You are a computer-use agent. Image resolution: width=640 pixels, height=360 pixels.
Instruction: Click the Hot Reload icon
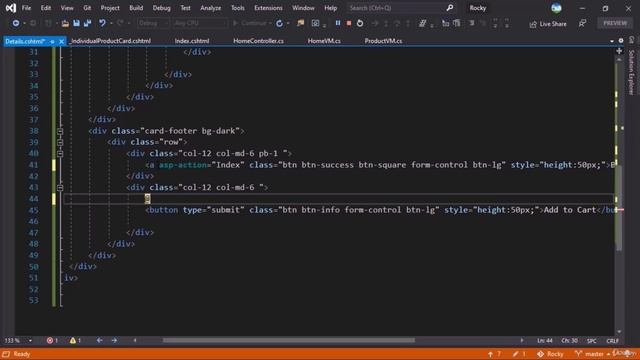[x=279, y=23]
